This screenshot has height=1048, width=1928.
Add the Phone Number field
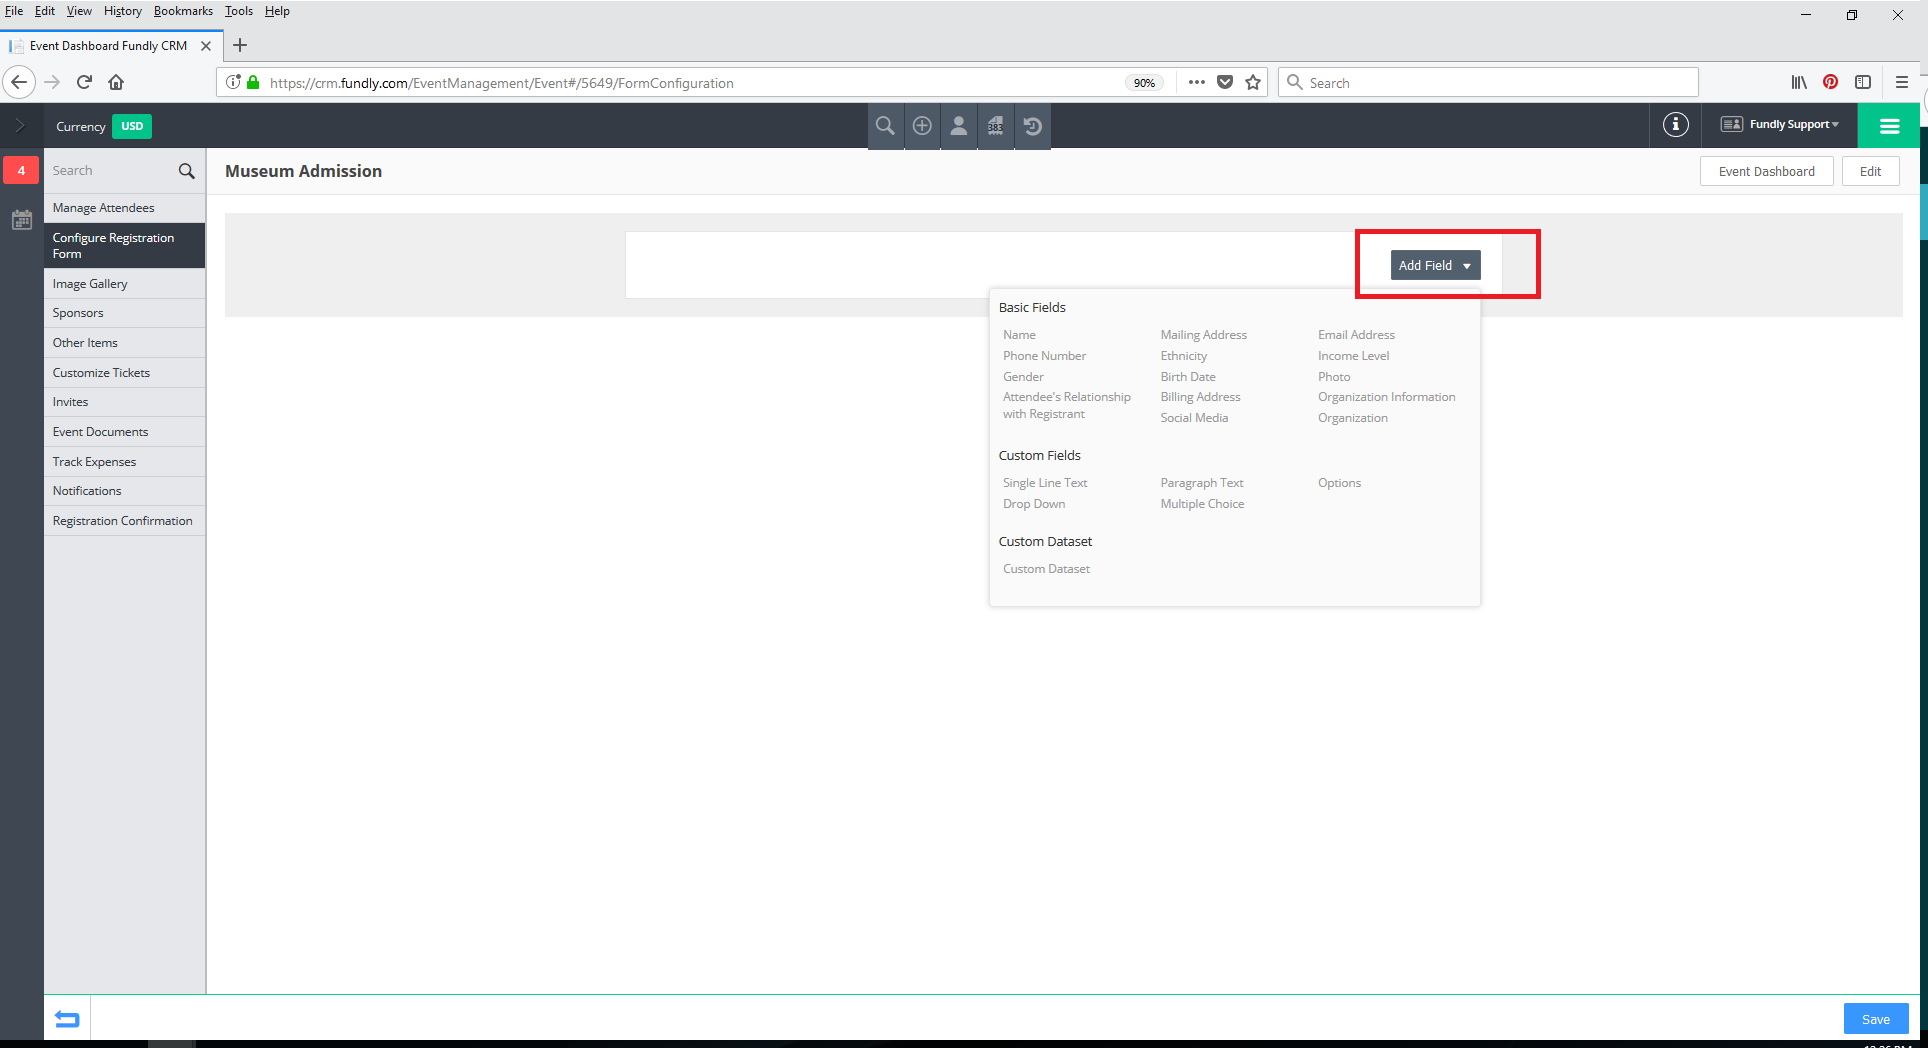click(x=1044, y=356)
